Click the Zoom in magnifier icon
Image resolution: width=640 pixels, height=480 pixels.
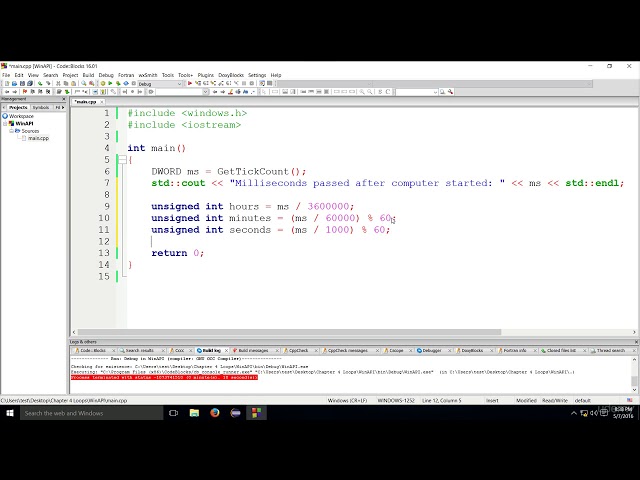(x=362, y=92)
